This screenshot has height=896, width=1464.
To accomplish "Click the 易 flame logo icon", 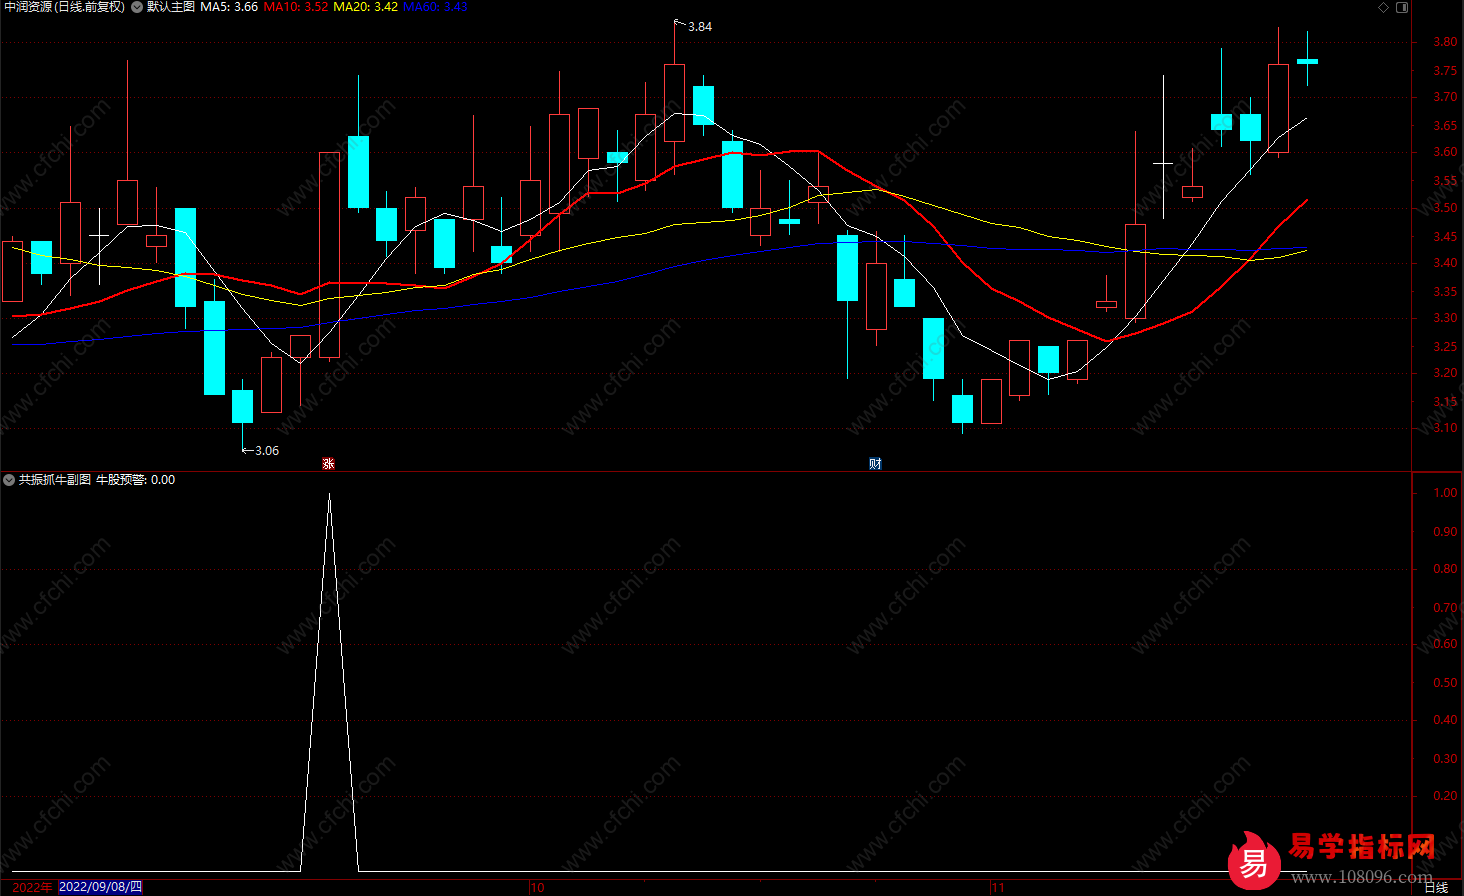I will pos(1253,861).
